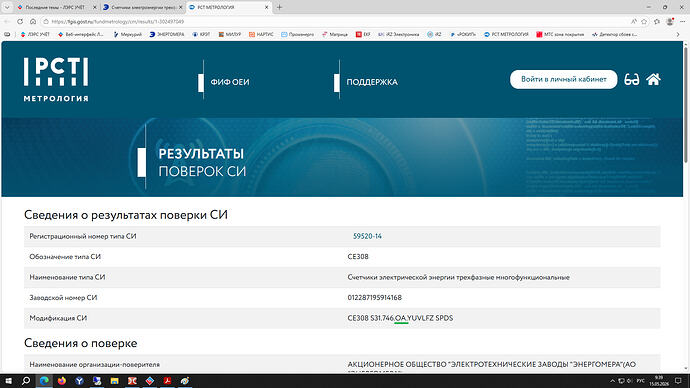Screen dimensions: 690x388
Task: Open registration number link 59520-14
Action: [x=367, y=236]
